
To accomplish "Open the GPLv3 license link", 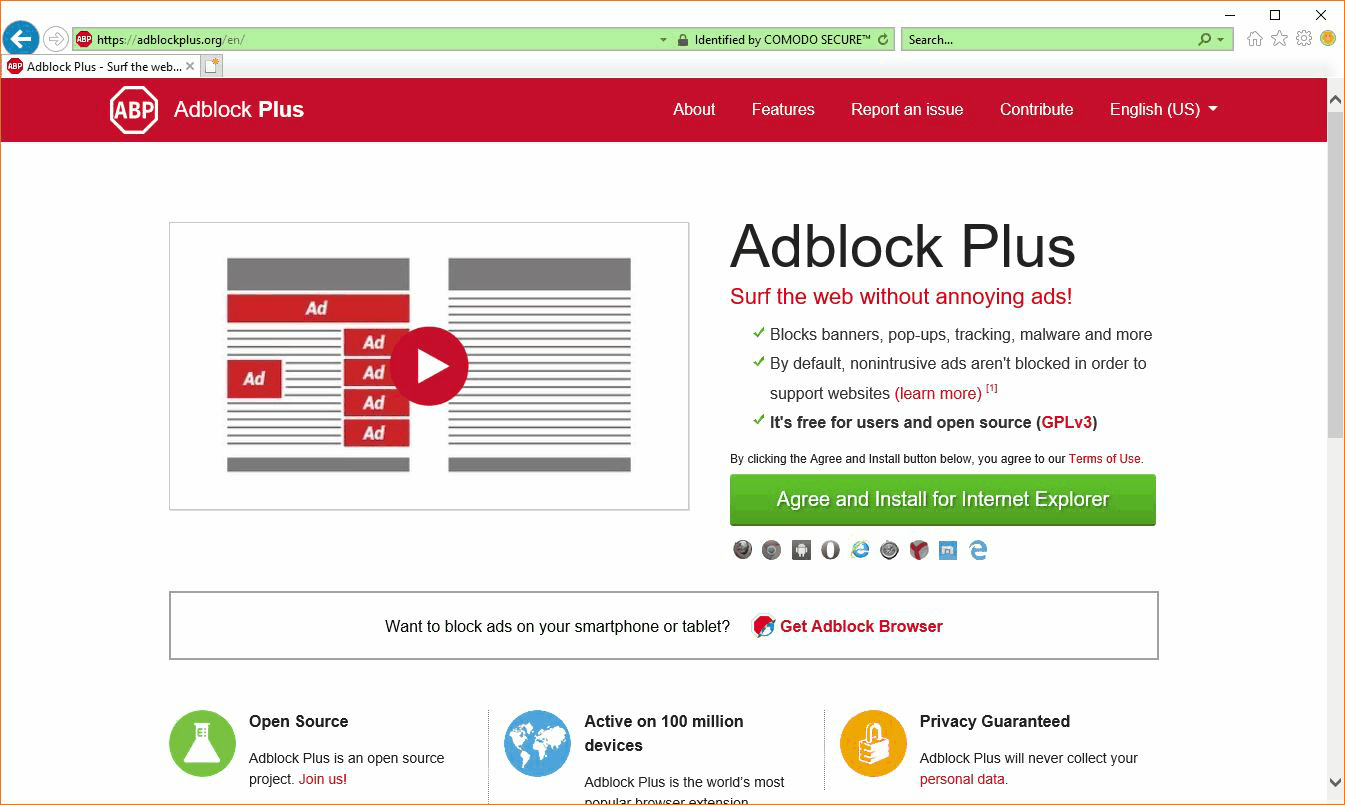I will [x=1067, y=422].
